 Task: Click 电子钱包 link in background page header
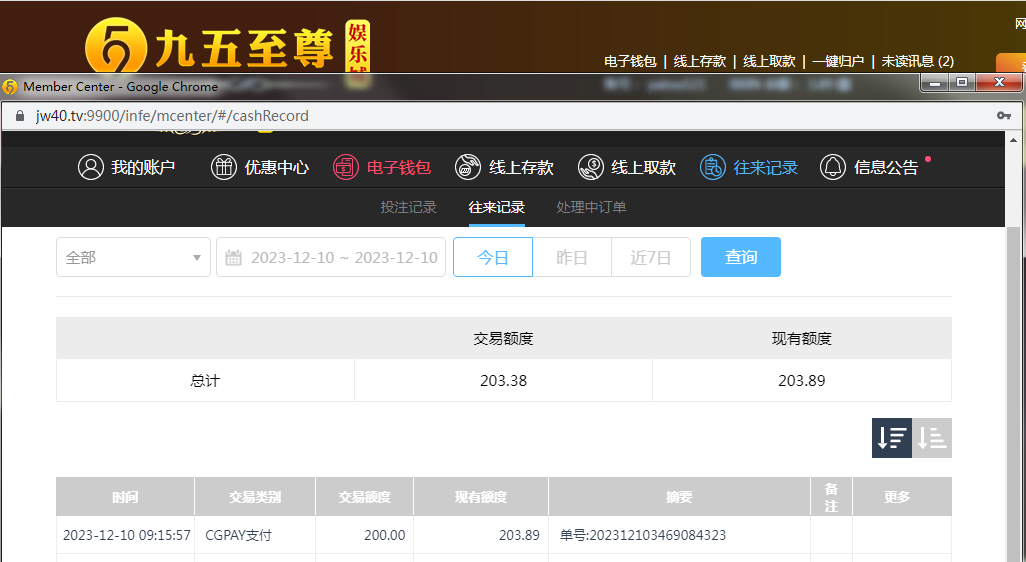point(630,61)
